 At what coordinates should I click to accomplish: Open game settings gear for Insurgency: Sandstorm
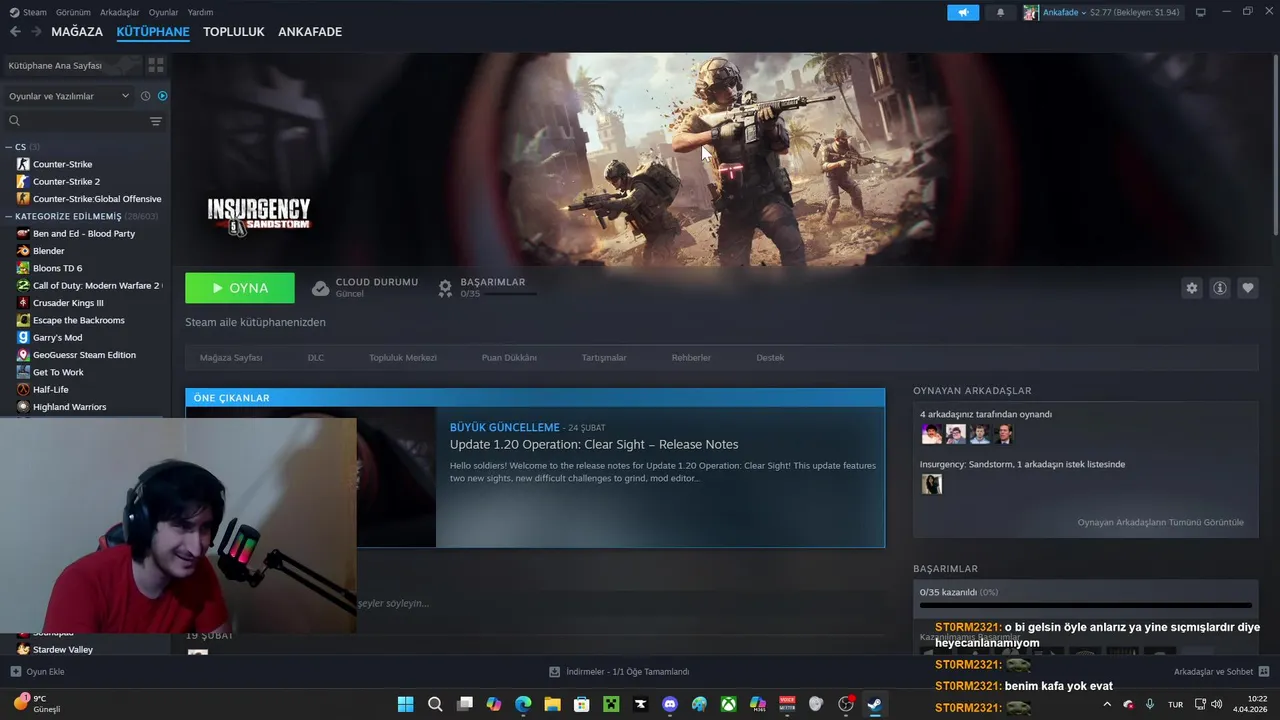pos(1192,288)
